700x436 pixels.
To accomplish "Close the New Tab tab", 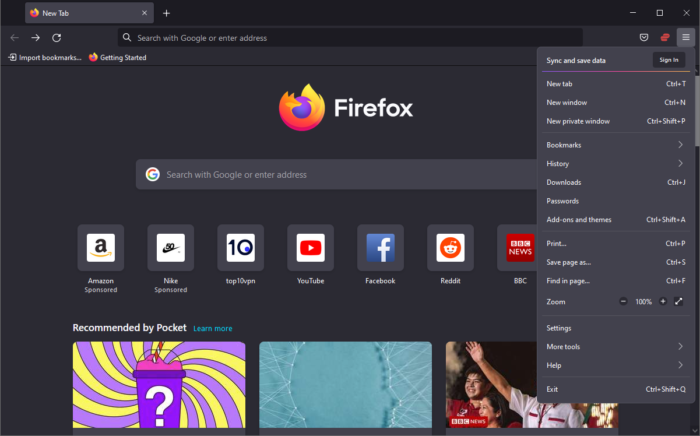I will tap(144, 13).
